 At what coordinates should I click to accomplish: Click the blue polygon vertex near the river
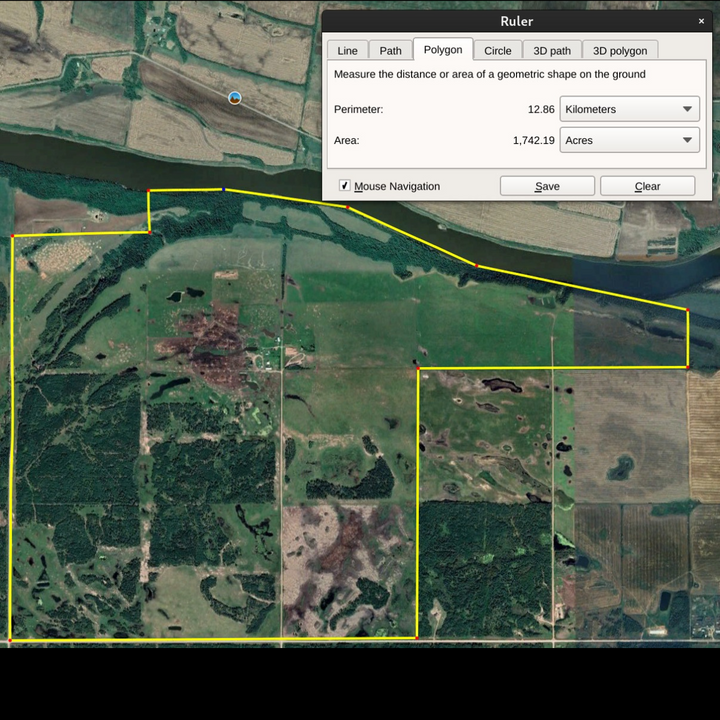224,189
